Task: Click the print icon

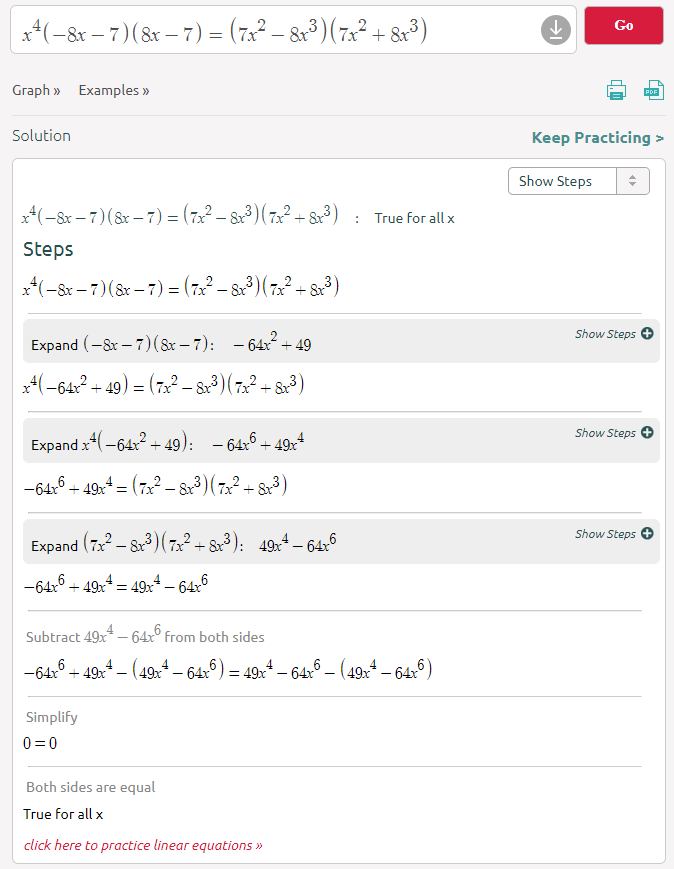Action: click(x=616, y=91)
